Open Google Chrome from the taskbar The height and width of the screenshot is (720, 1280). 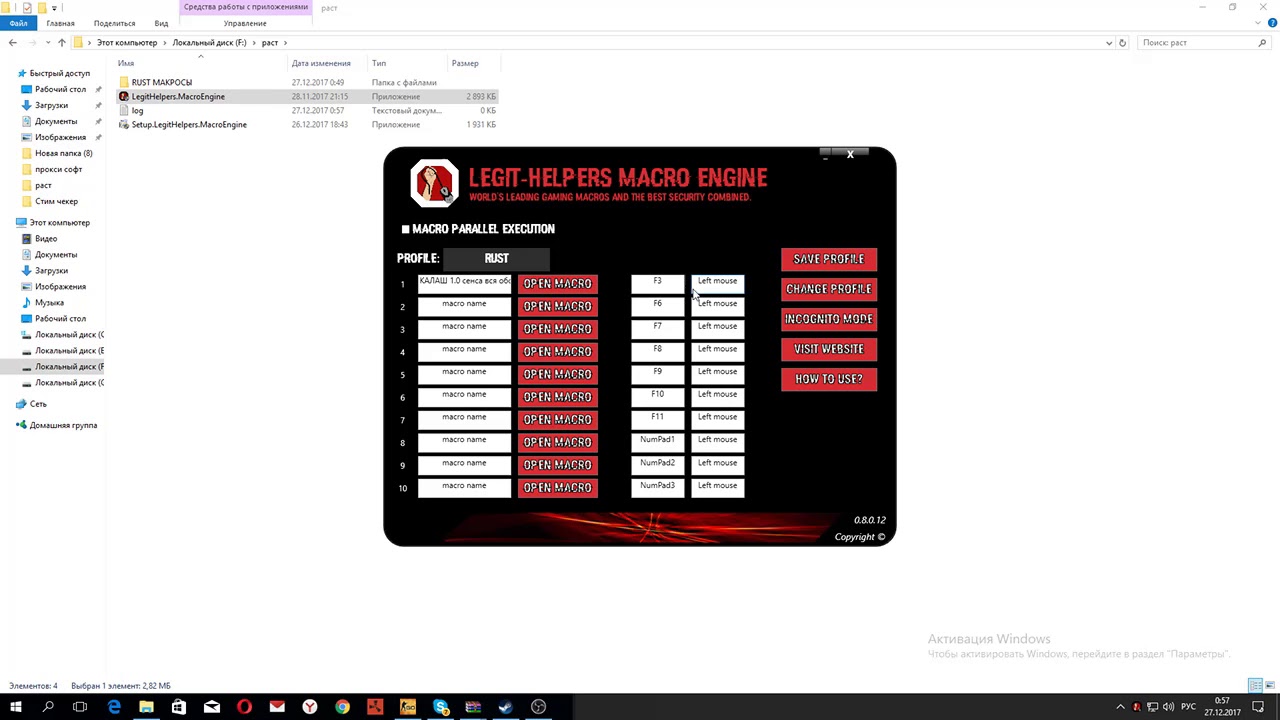point(342,707)
